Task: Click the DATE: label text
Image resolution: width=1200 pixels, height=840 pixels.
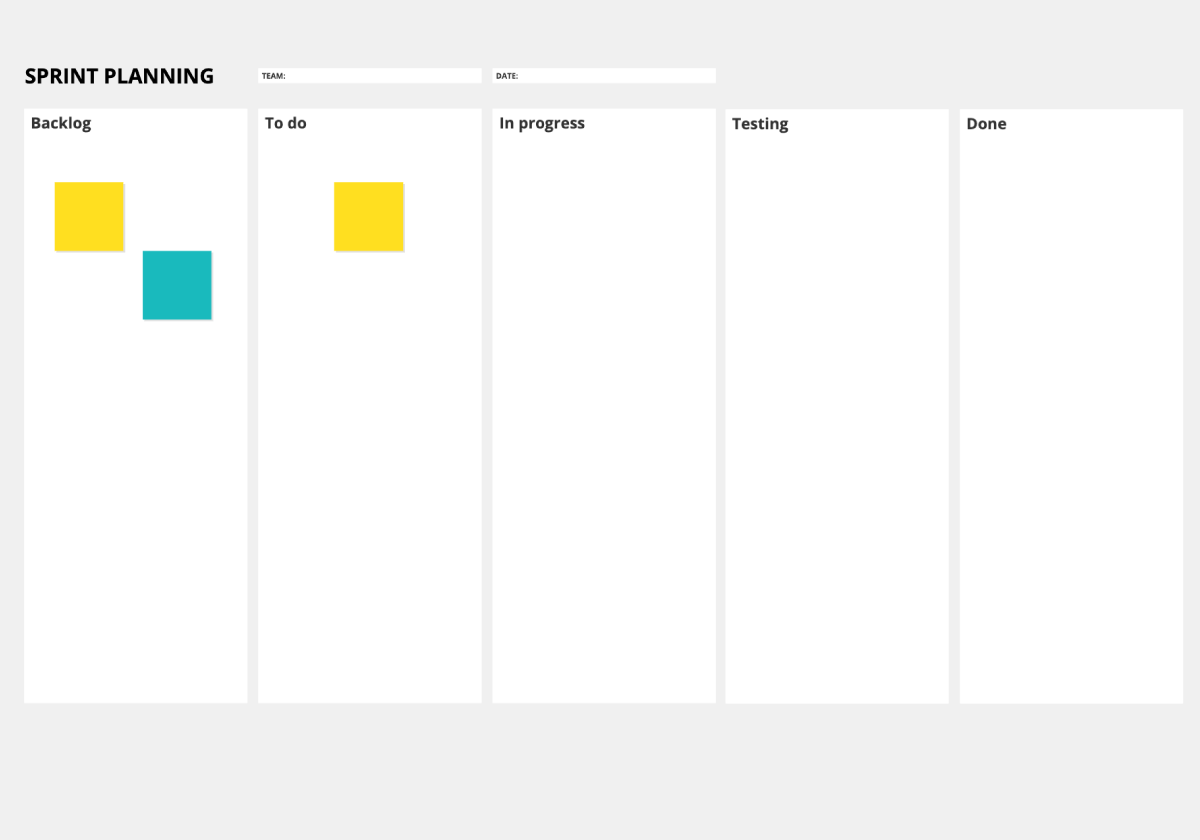Action: (507, 76)
